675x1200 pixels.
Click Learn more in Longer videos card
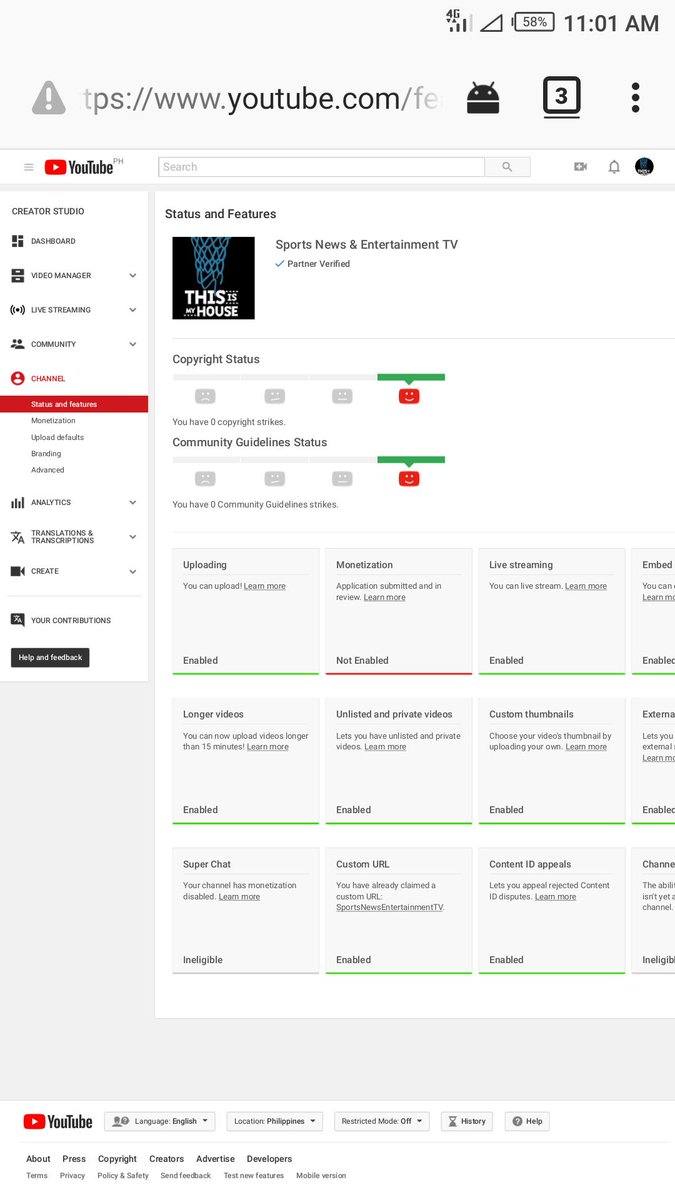click(268, 747)
